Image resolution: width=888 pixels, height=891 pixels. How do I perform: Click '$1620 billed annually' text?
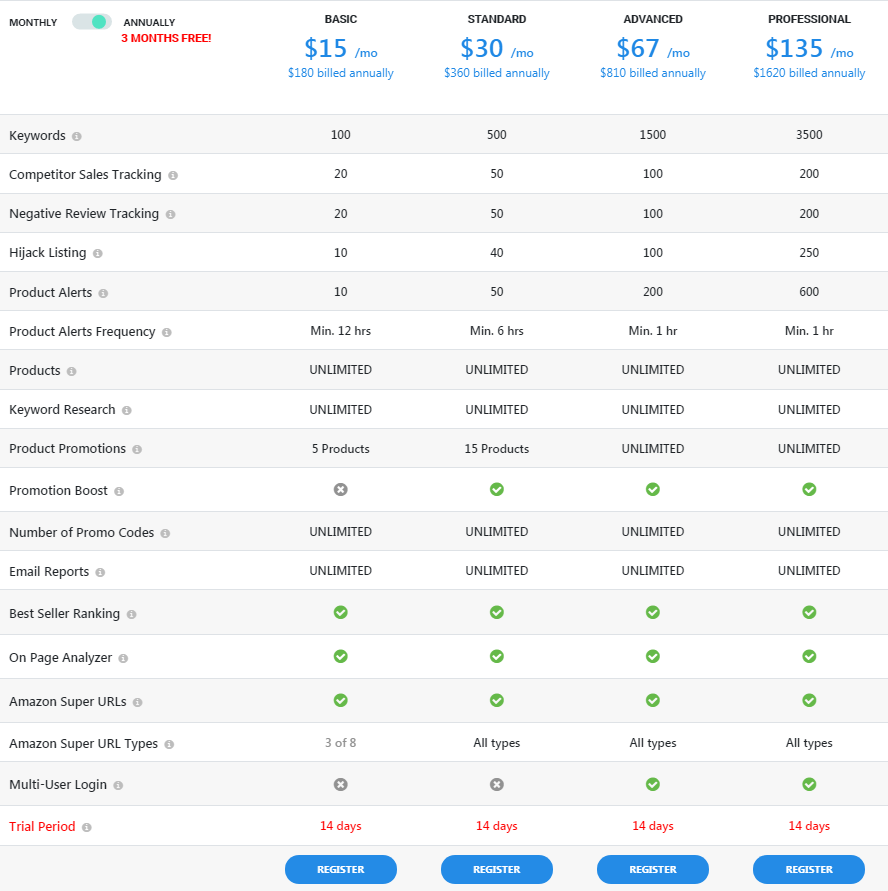click(809, 73)
